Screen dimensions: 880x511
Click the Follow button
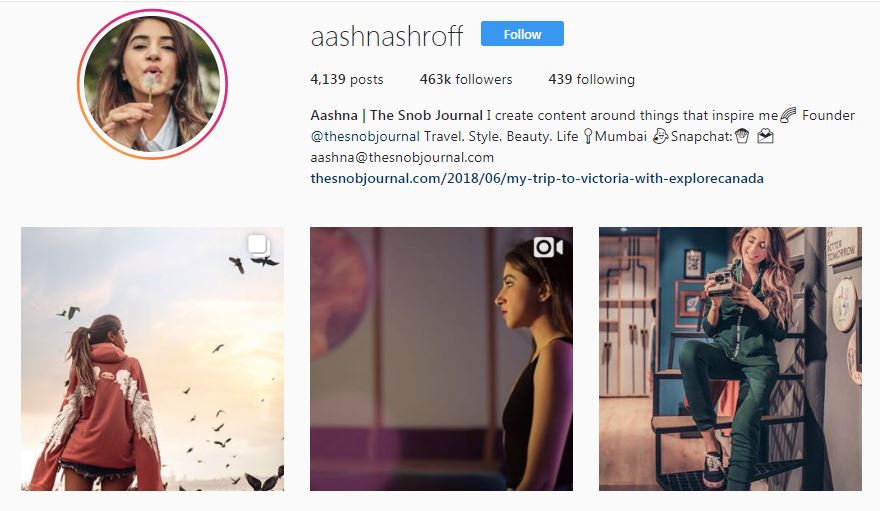pos(522,34)
